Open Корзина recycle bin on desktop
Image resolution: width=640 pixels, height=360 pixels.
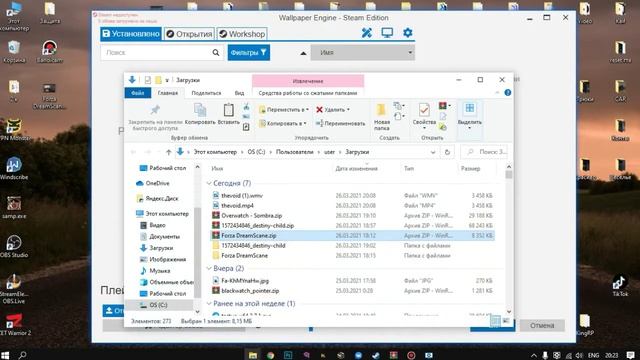pyautogui.click(x=14, y=52)
